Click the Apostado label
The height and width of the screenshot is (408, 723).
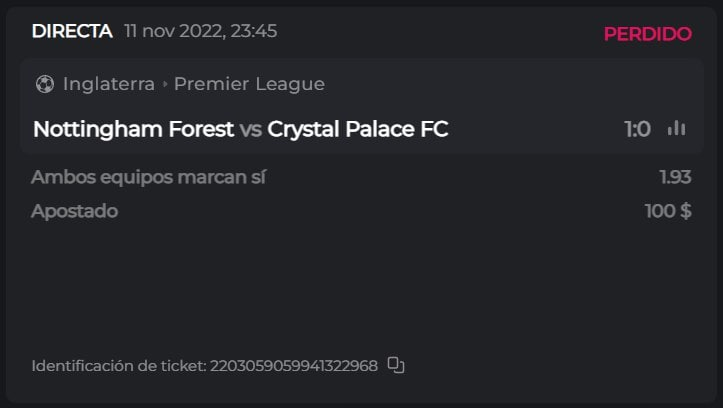pos(75,211)
